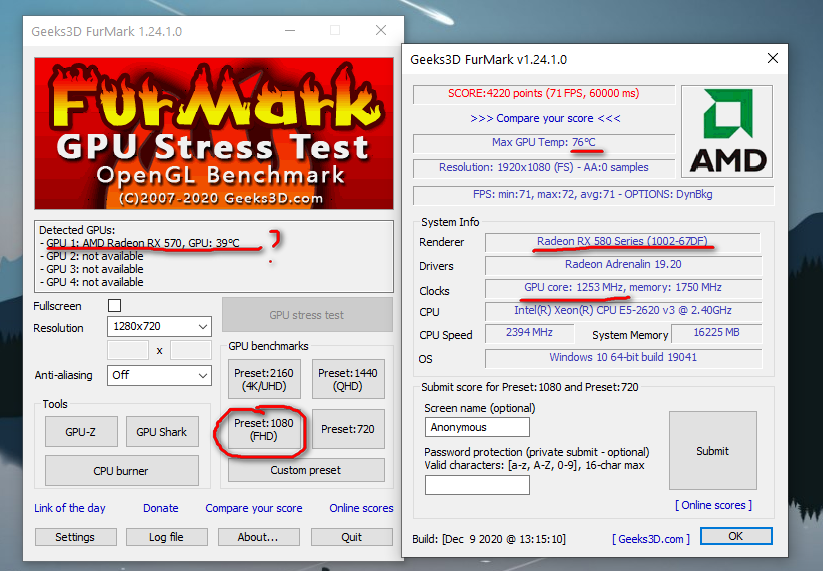Open the Log file button
823x571 pixels.
[x=166, y=537]
